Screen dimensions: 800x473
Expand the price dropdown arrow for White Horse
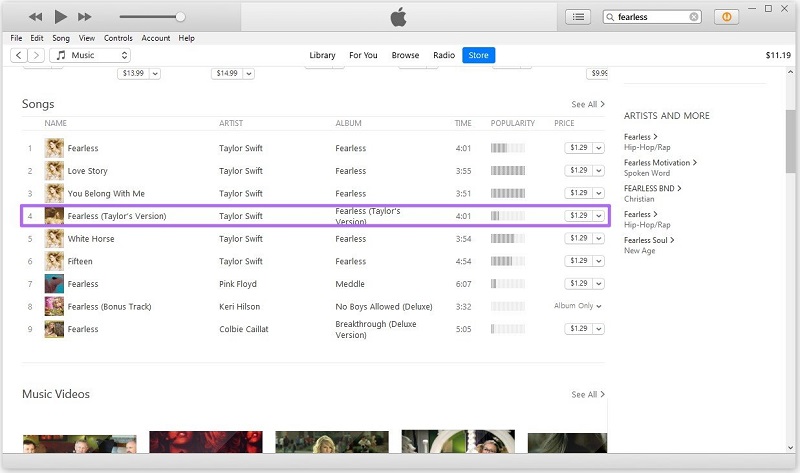pos(599,239)
